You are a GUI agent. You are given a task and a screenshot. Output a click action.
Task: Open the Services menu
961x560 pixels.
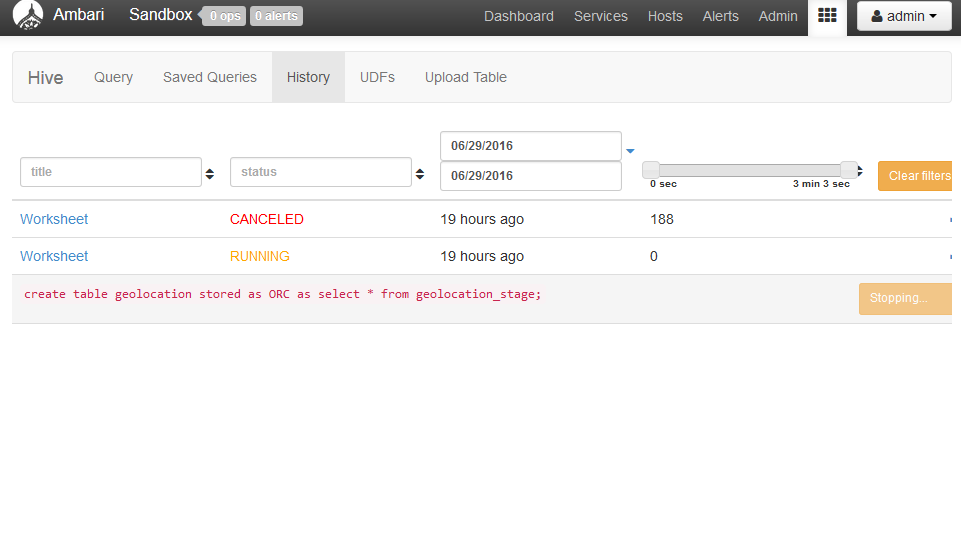point(601,16)
